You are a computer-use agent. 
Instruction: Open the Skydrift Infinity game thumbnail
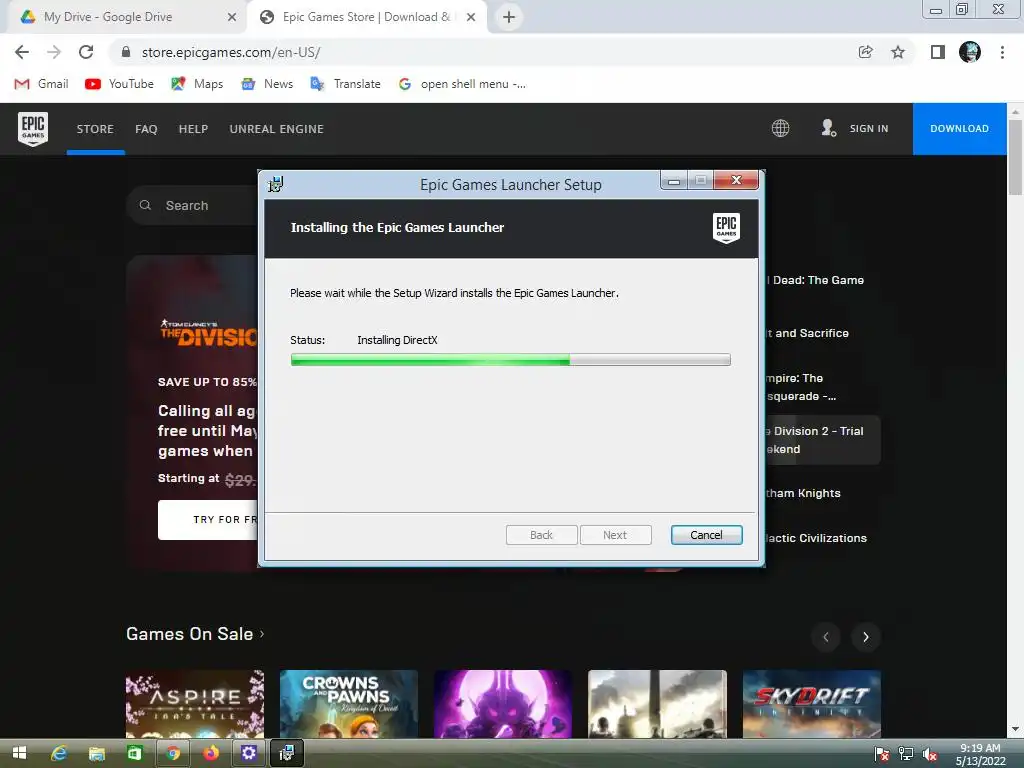pos(812,704)
